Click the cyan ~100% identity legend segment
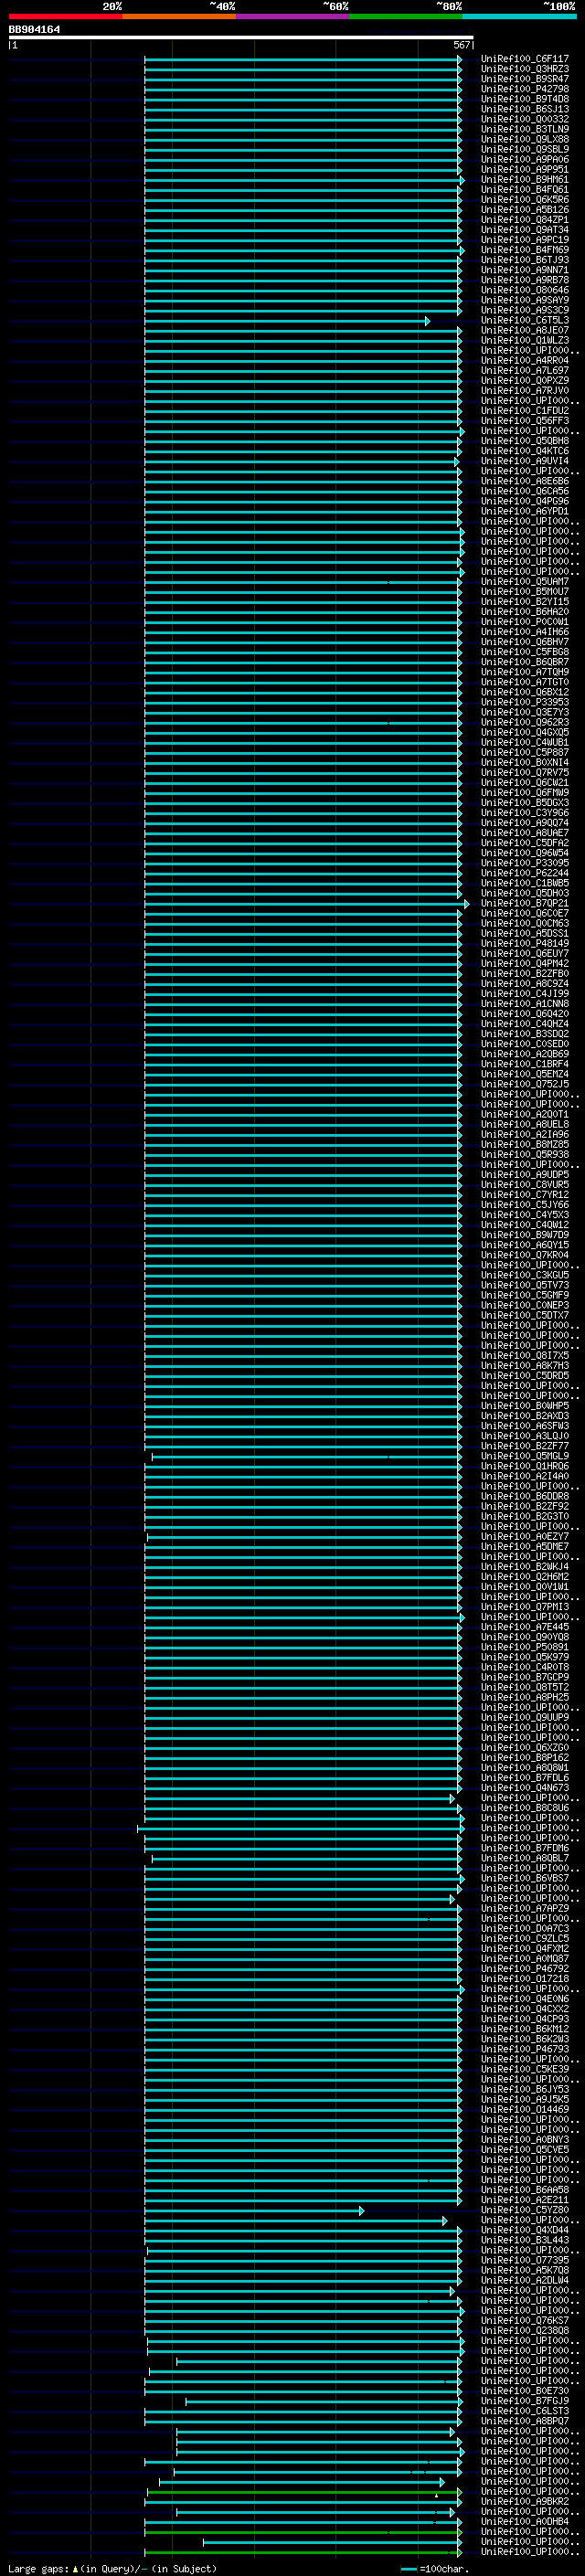Viewport: 585px width, 2576px height. (x=519, y=16)
